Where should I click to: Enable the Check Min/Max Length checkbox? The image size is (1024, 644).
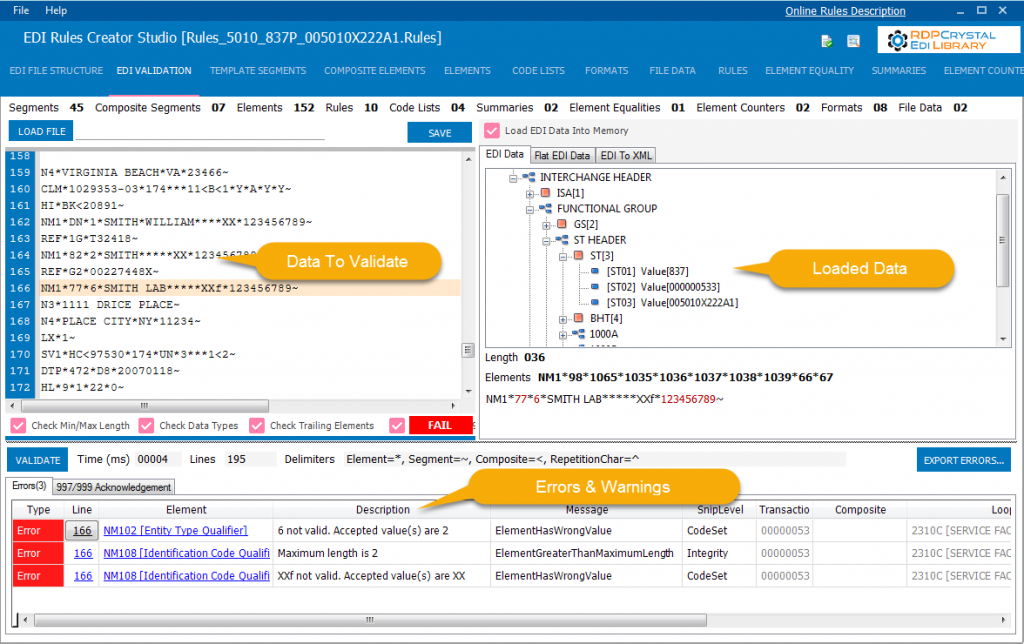[17, 425]
